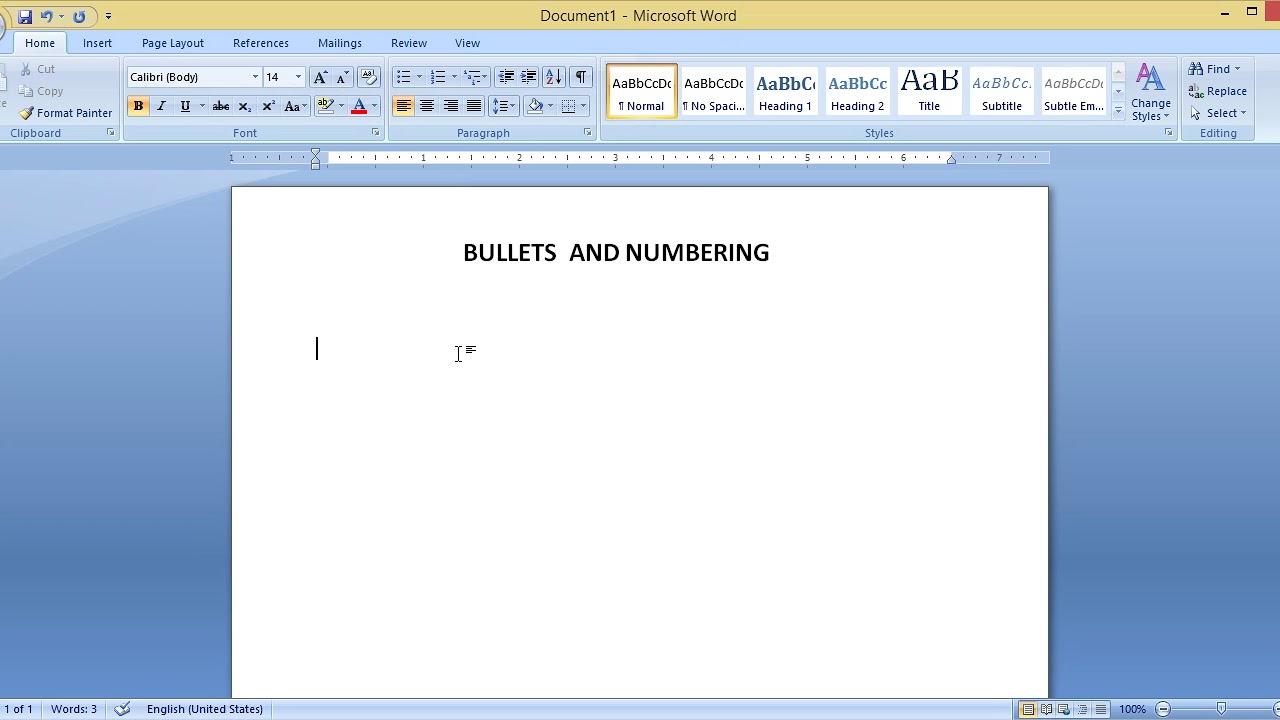This screenshot has height=720, width=1280.
Task: Click the proofing check icon in status bar
Action: coord(122,709)
